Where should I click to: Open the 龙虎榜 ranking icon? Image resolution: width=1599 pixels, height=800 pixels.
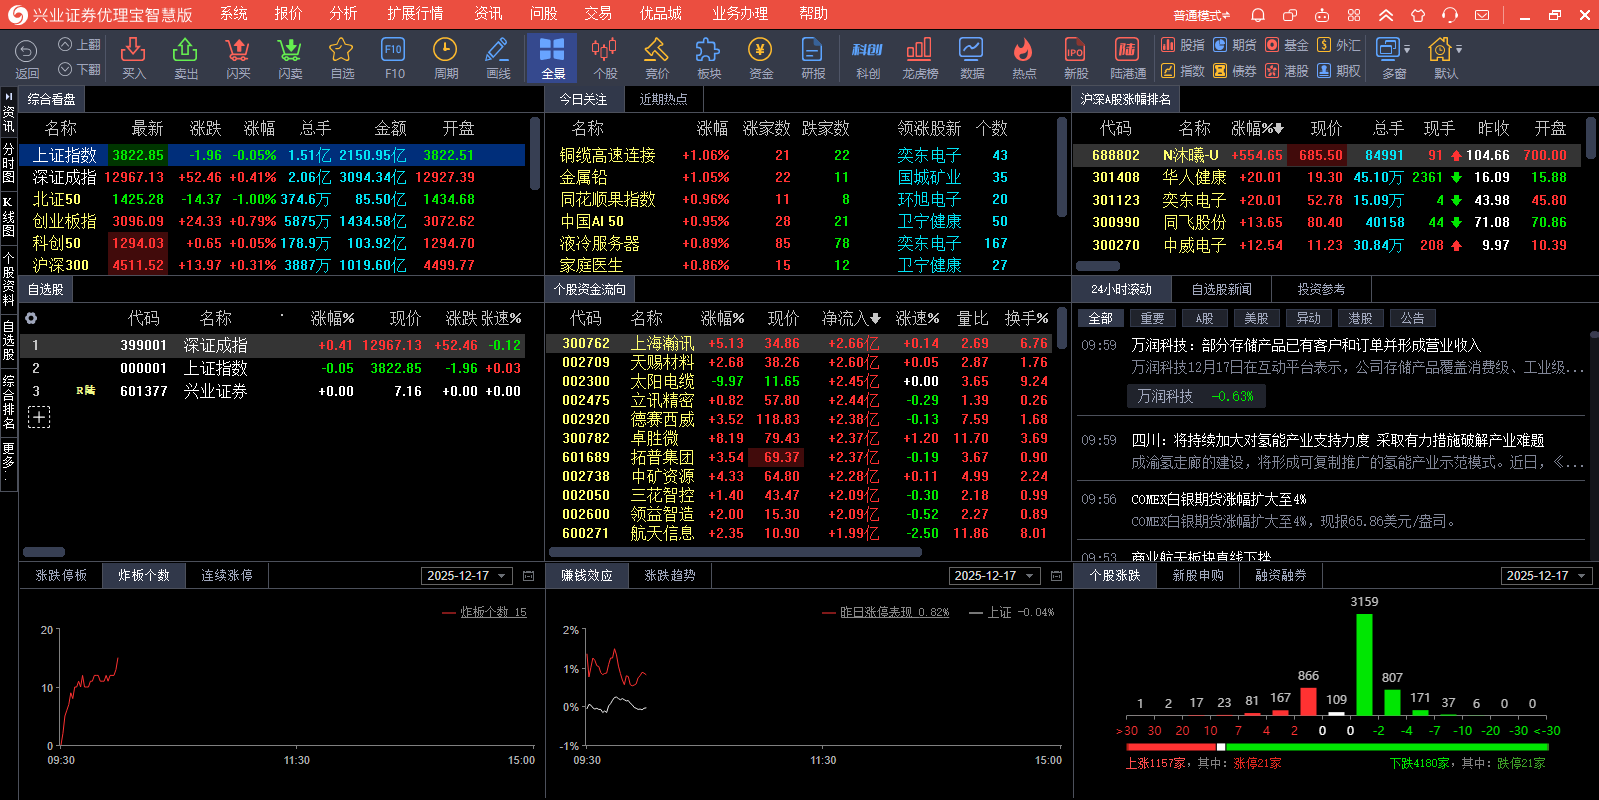[919, 57]
